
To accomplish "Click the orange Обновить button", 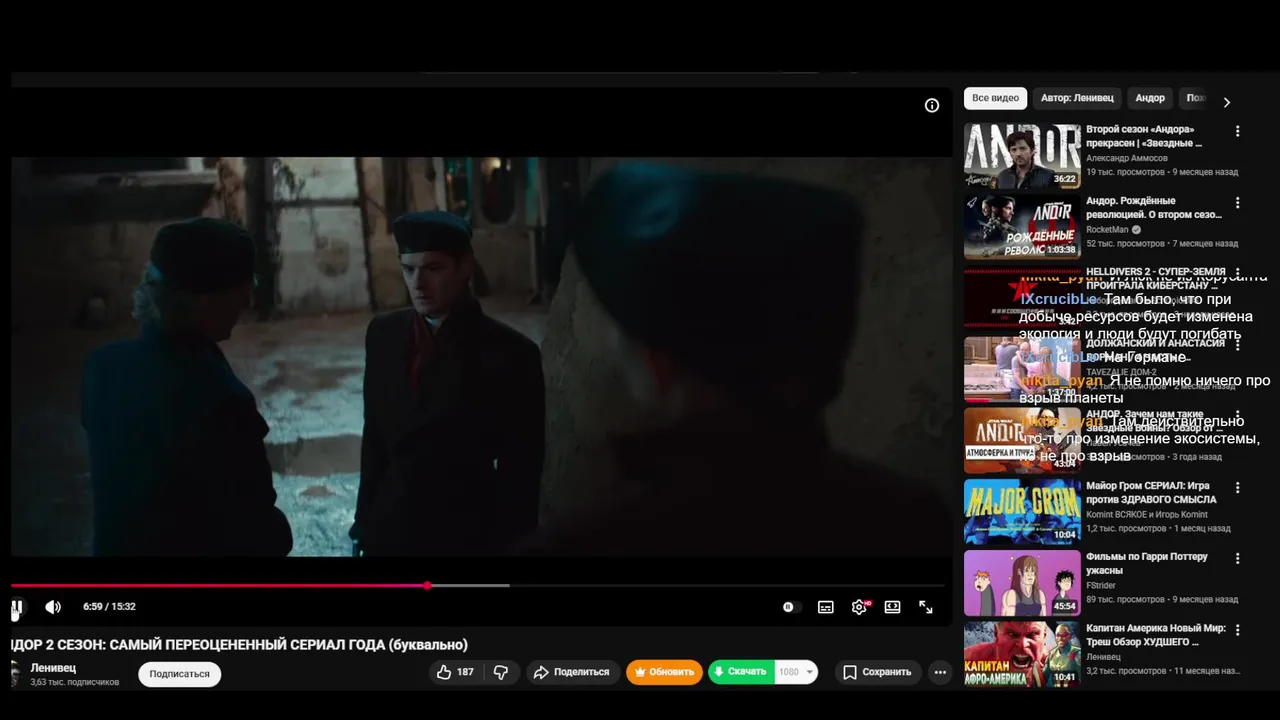I will click(664, 672).
